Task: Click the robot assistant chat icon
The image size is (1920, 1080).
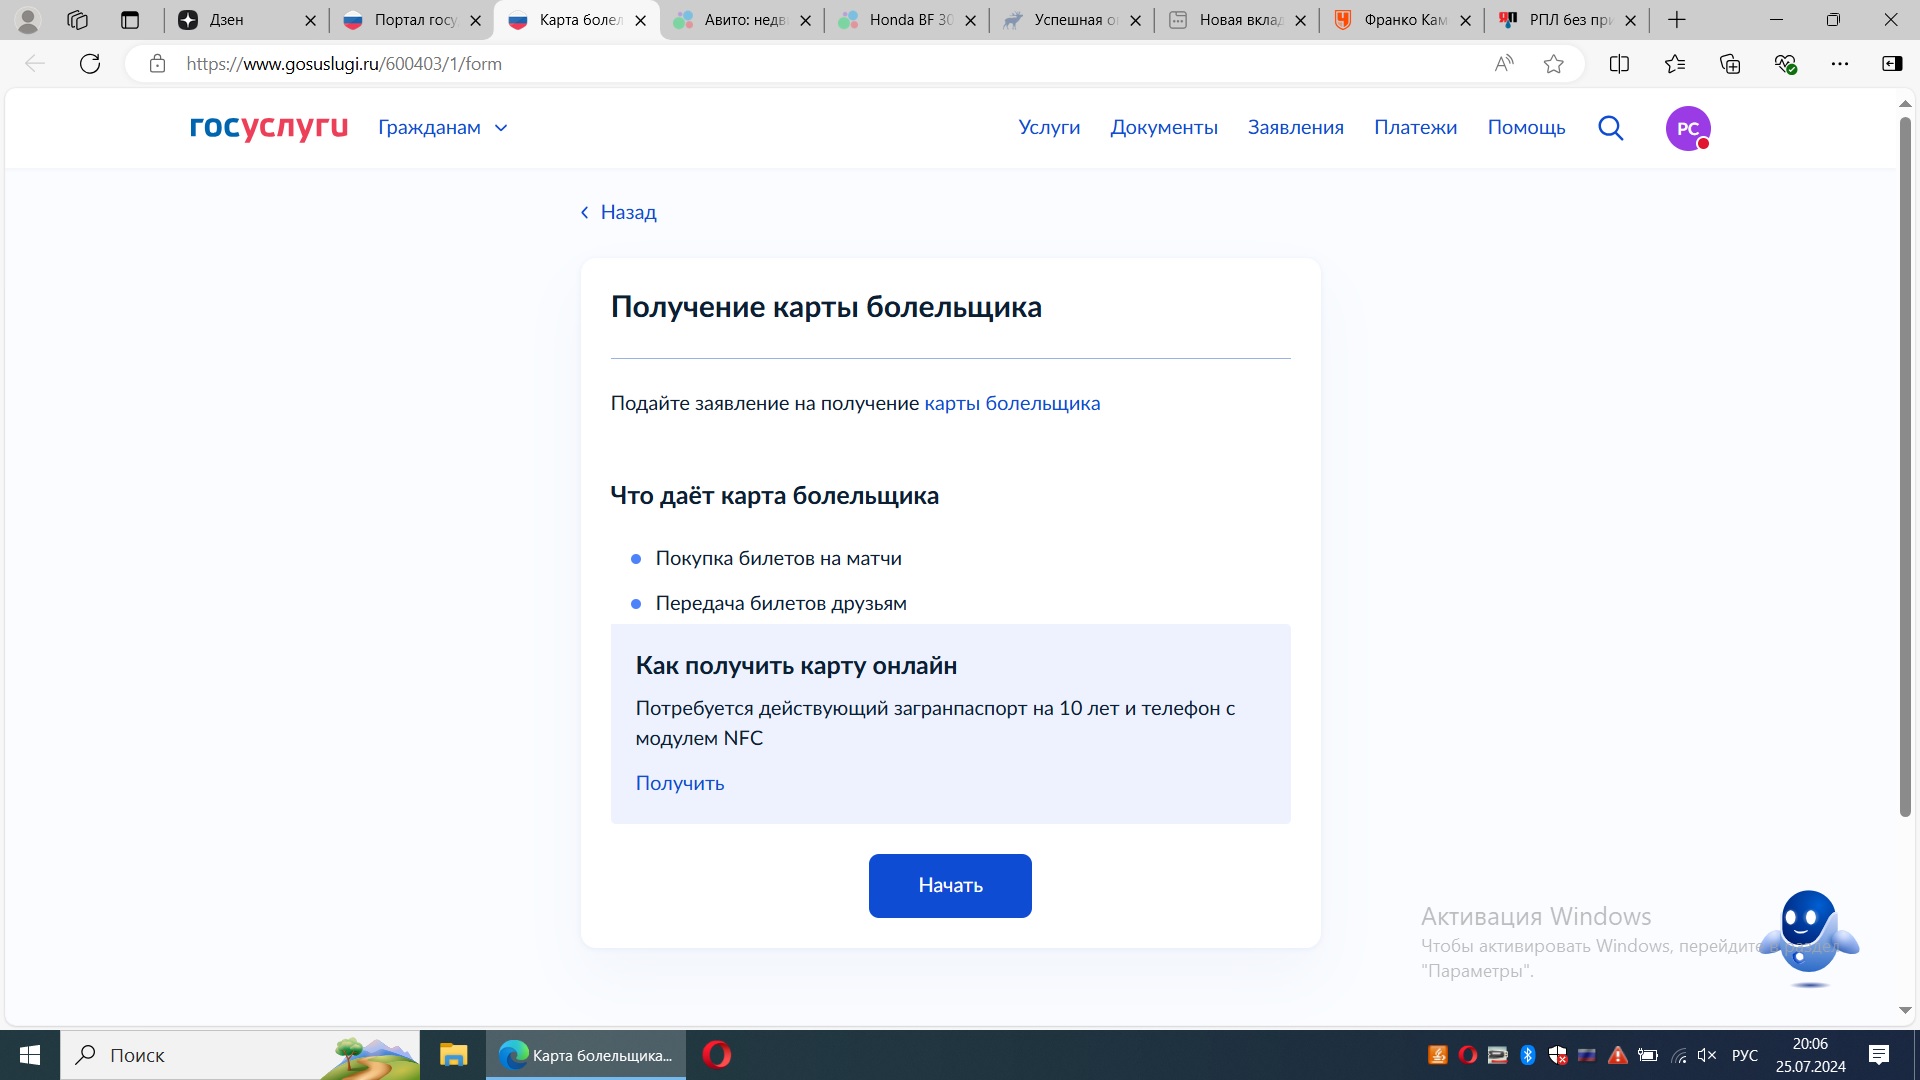Action: pyautogui.click(x=1808, y=937)
